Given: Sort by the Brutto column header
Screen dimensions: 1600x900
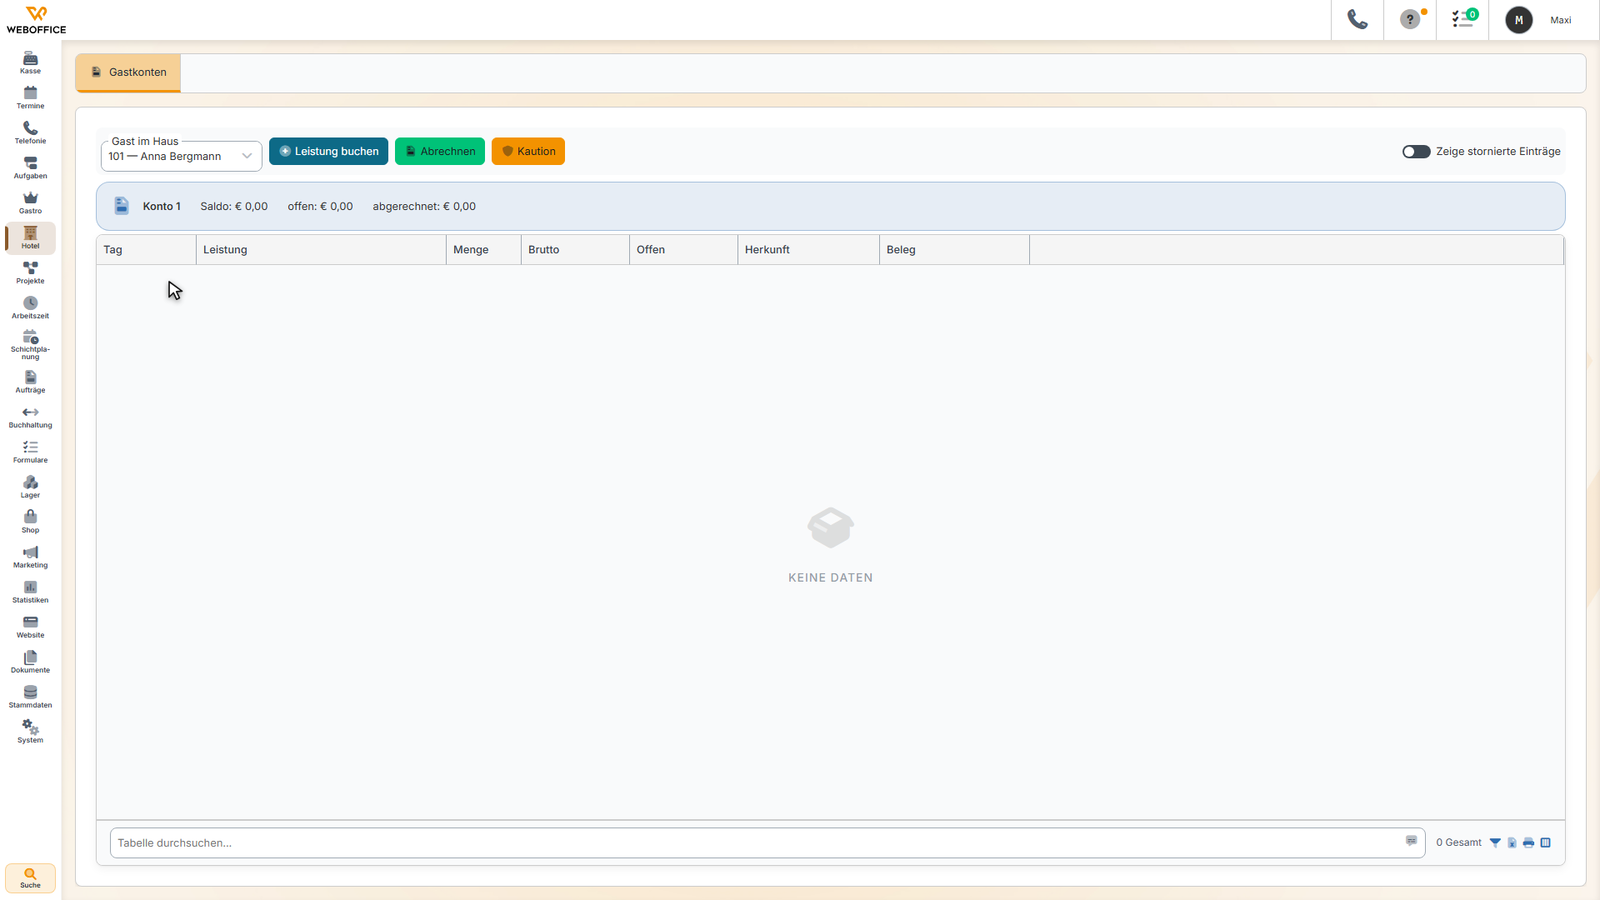Looking at the screenshot, I should click(576, 250).
